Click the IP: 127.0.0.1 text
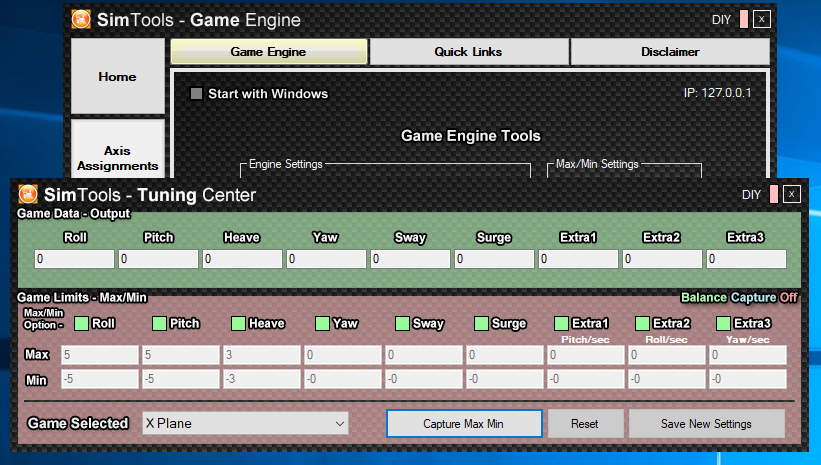This screenshot has height=465, width=821. point(717,93)
